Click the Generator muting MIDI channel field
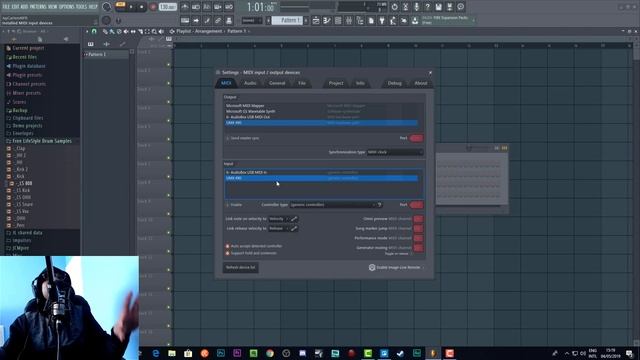Viewport: 640px width, 360px height. (x=418, y=247)
